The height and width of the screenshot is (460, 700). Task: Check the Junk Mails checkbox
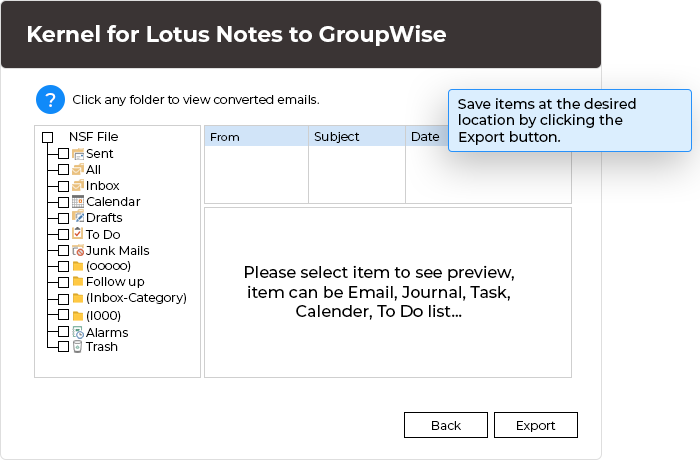click(x=63, y=250)
